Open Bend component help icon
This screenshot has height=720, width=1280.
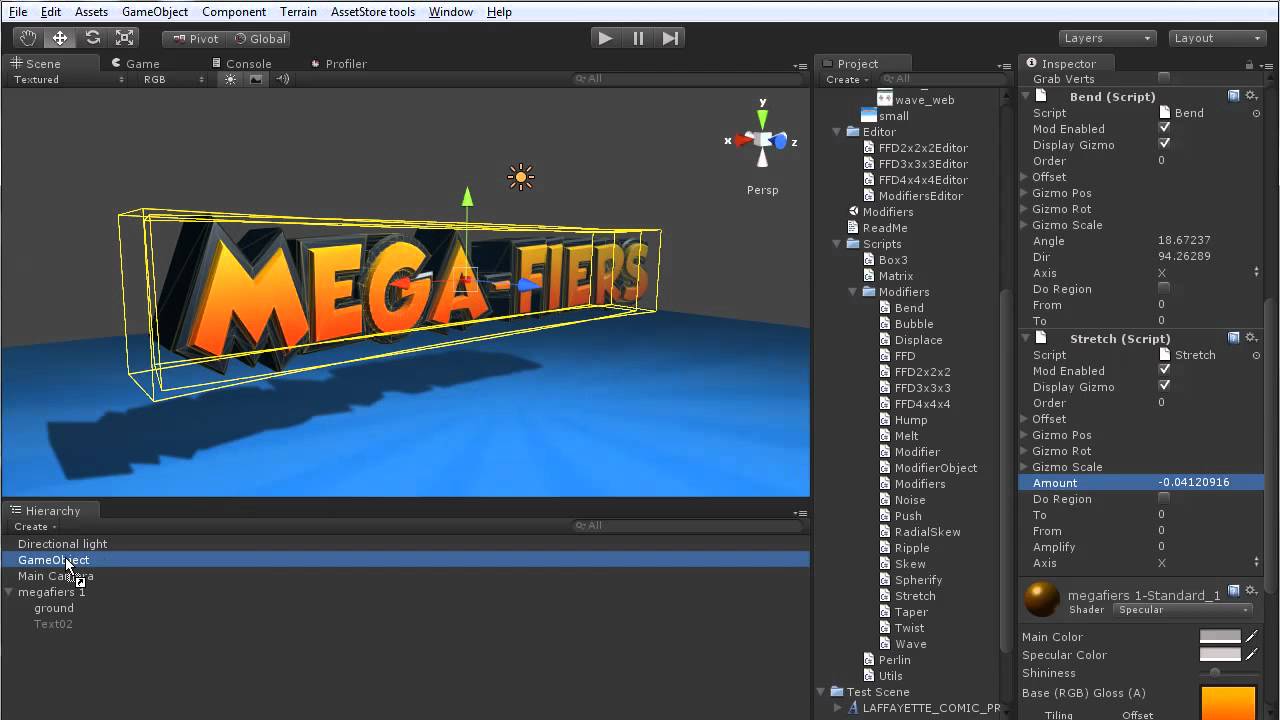(x=1234, y=96)
